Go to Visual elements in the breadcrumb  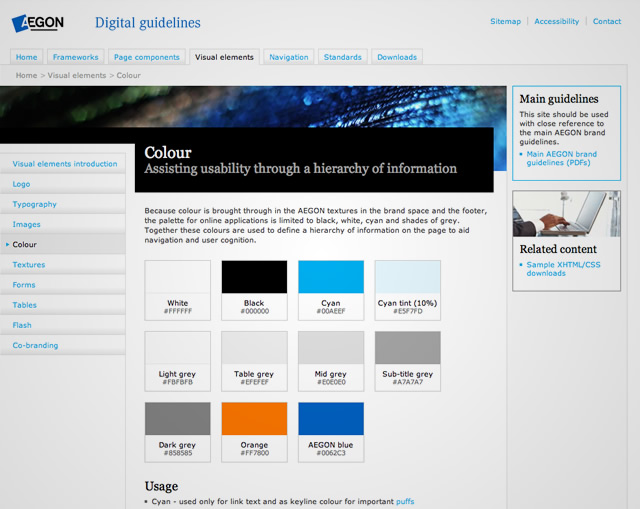tap(77, 75)
